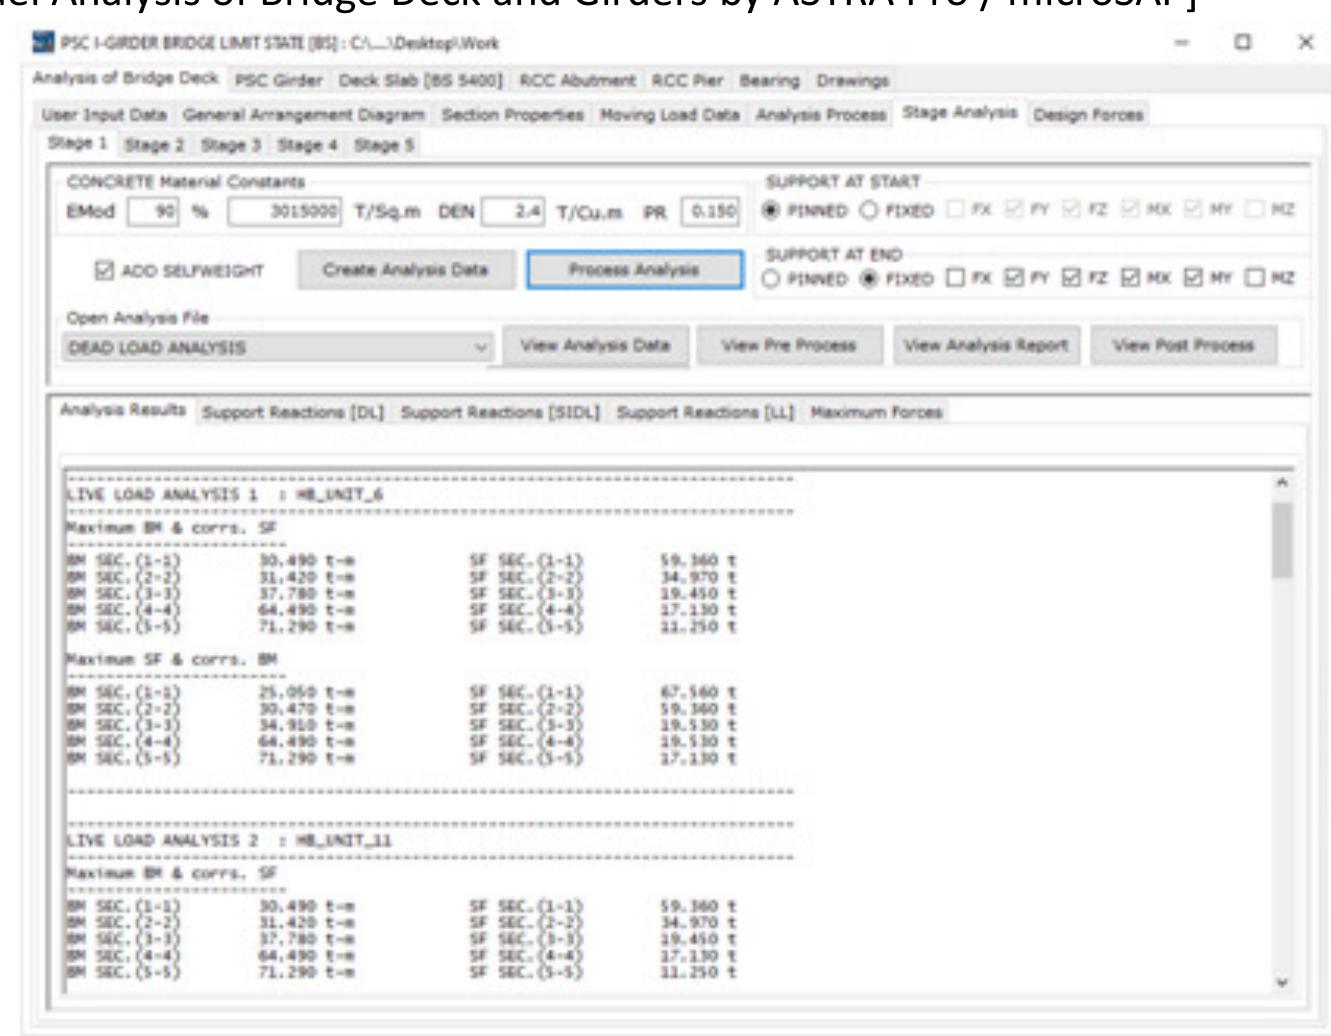The height and width of the screenshot is (1036, 1331).
Task: Open the Support Reactions [LL] tab
Action: (706, 410)
